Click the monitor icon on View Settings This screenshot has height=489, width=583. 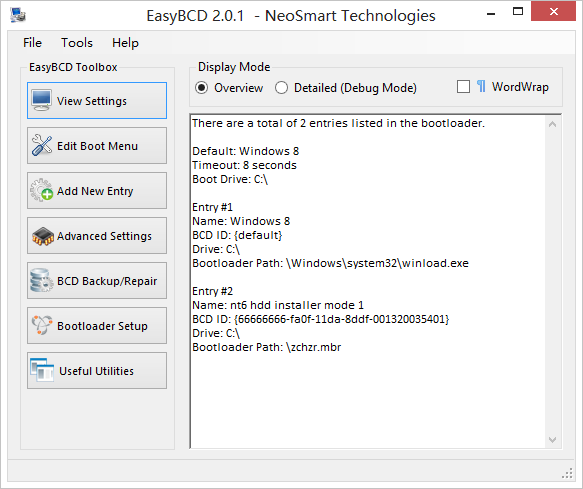[41, 100]
